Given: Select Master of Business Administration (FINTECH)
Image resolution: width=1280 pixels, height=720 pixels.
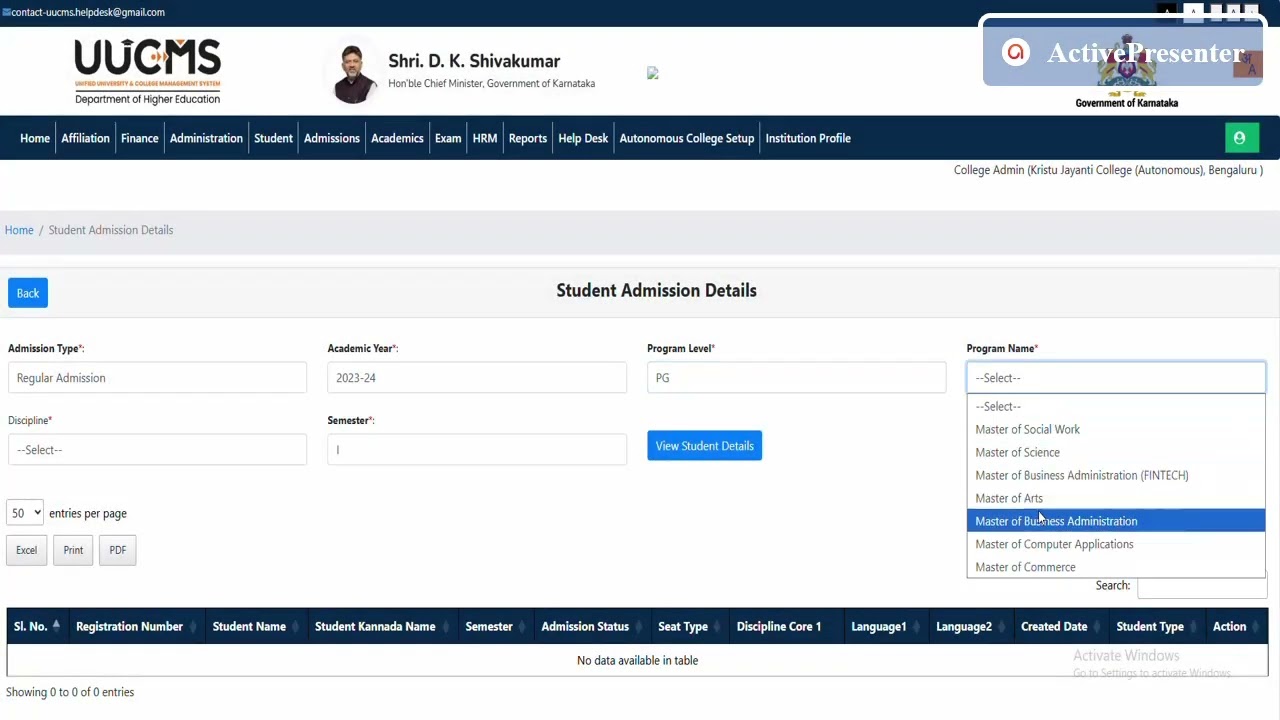Looking at the screenshot, I should tap(1116, 475).
